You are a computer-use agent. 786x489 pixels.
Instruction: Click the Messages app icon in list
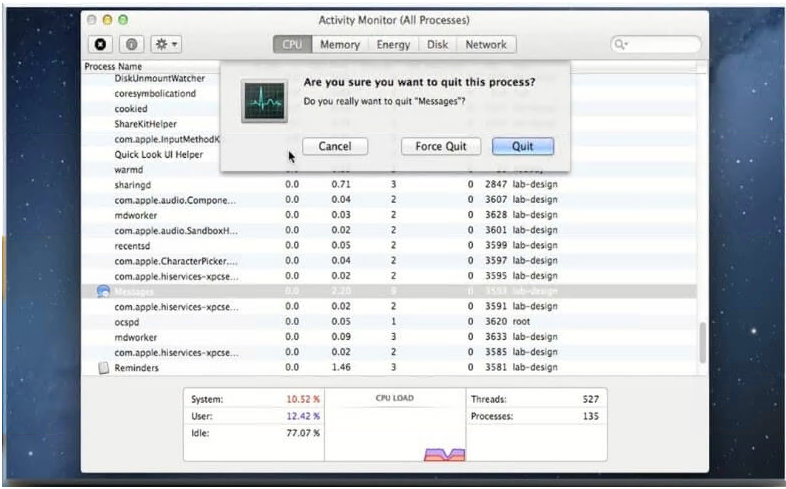coord(103,291)
